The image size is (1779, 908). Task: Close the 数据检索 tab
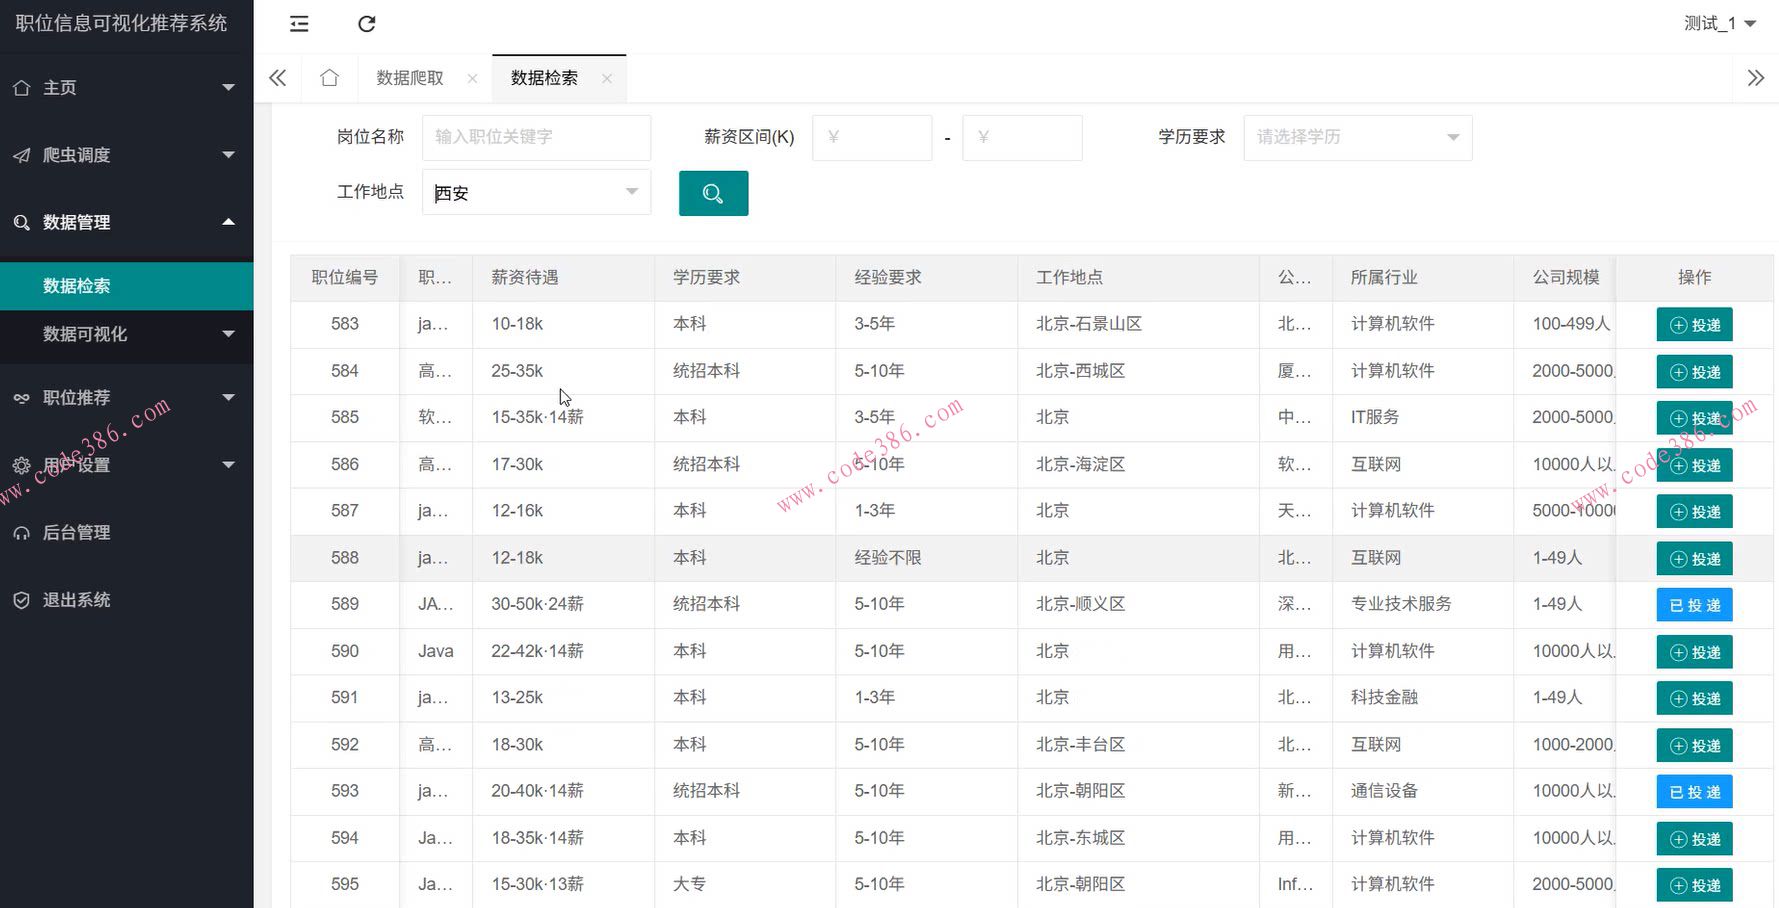pyautogui.click(x=607, y=77)
